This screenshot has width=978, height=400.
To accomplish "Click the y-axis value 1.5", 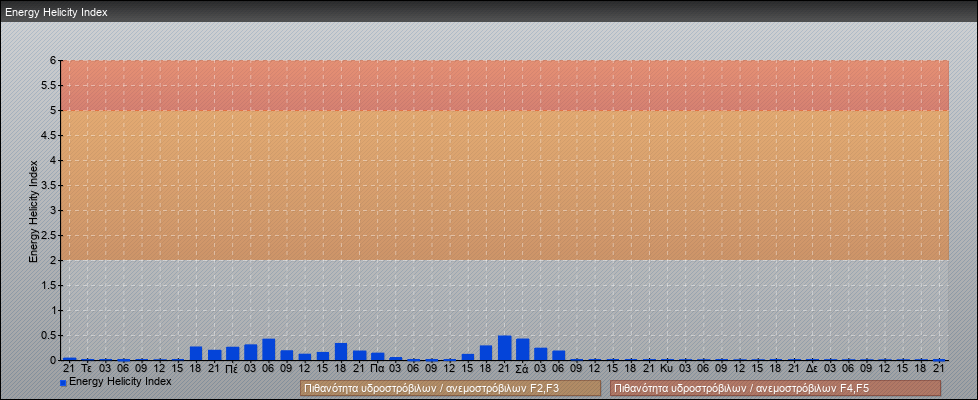I will (50, 285).
